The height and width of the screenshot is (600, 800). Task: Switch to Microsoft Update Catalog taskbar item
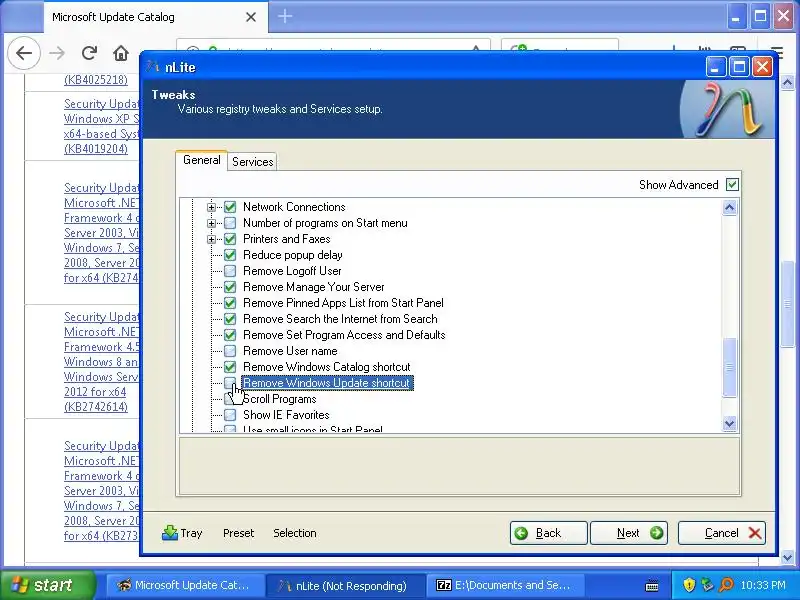(x=184, y=585)
